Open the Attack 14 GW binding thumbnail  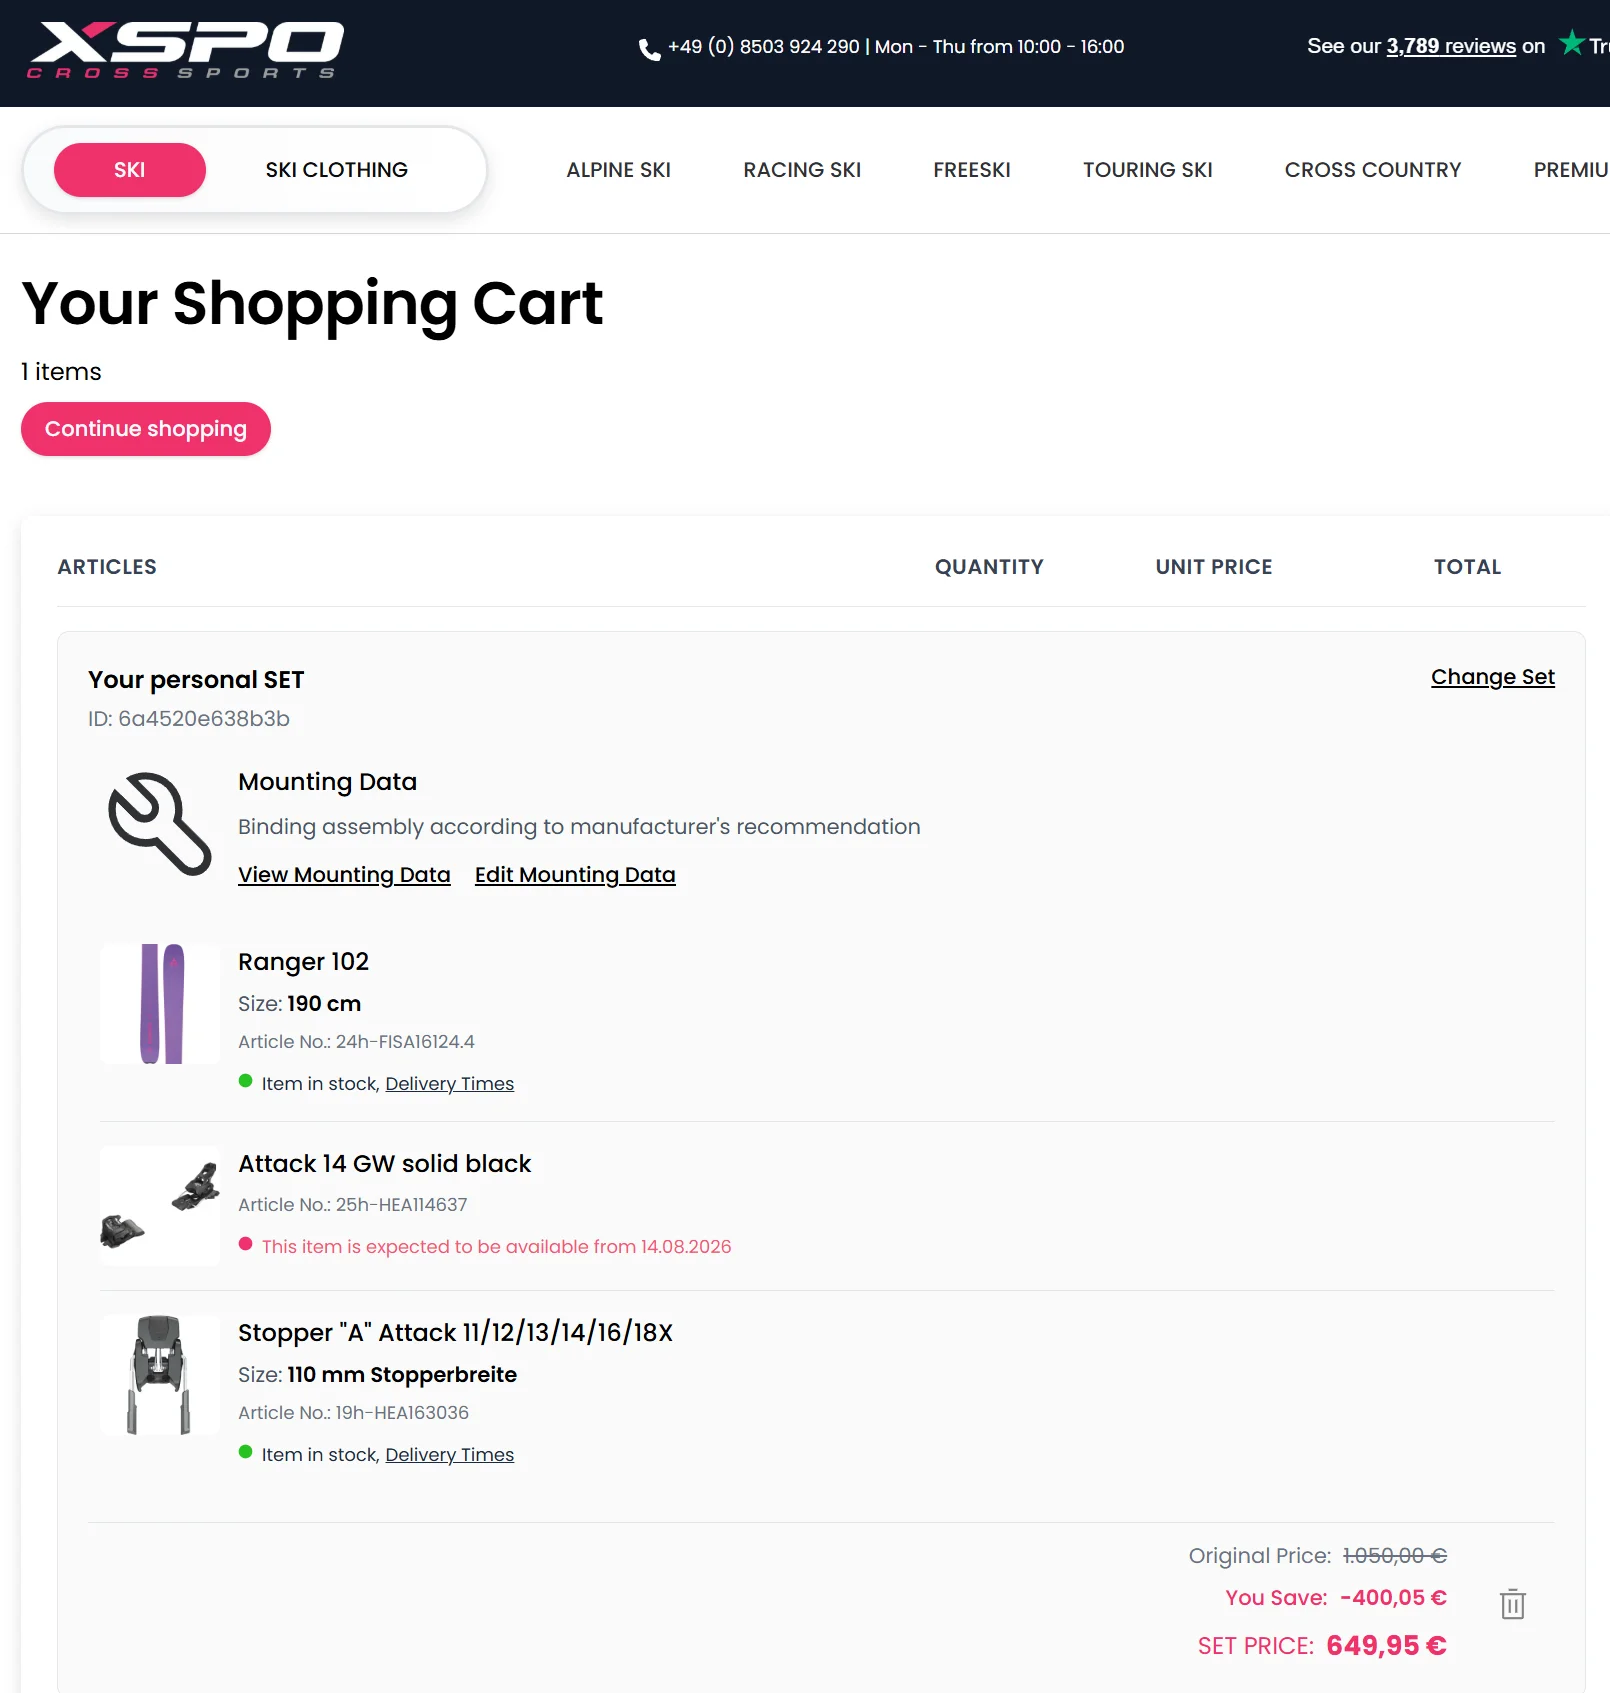coord(160,1205)
